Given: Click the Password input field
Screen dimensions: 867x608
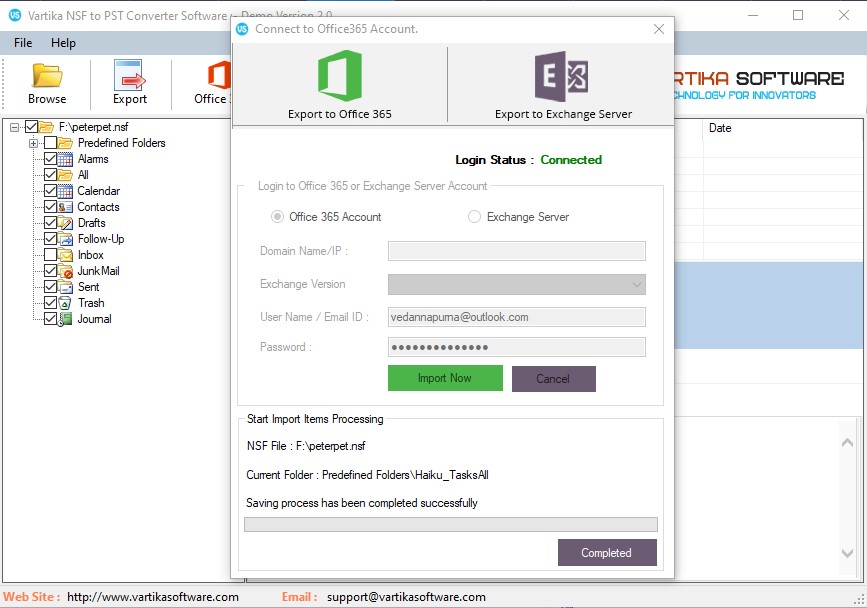Looking at the screenshot, I should coord(516,347).
